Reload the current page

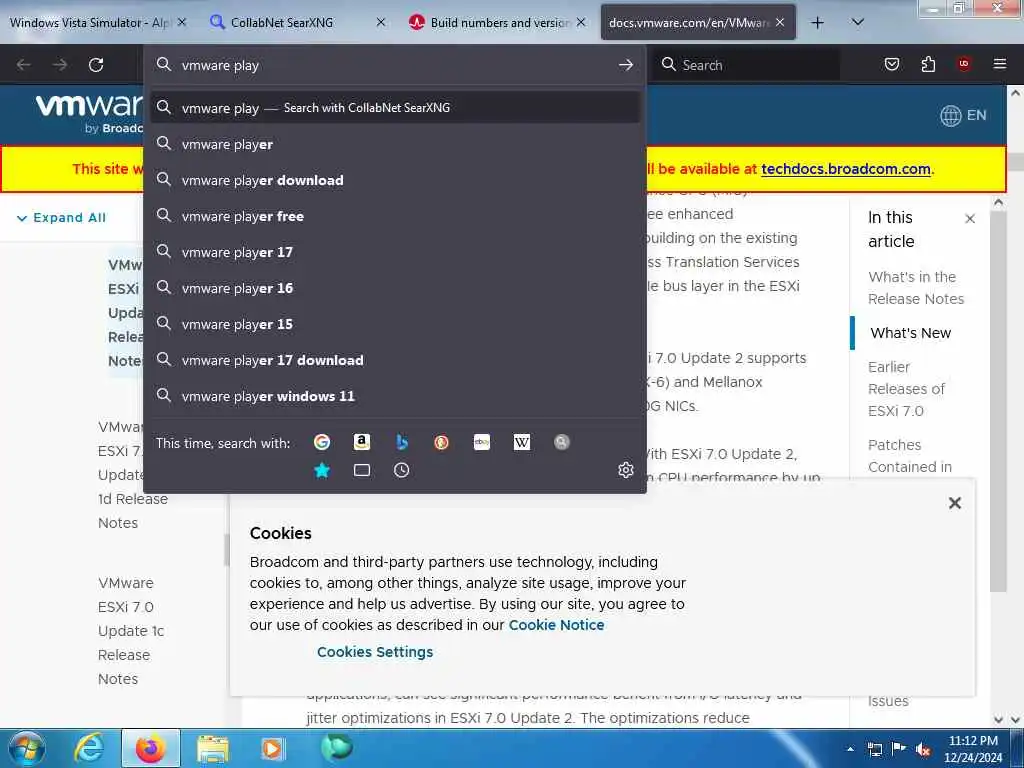click(x=96, y=65)
